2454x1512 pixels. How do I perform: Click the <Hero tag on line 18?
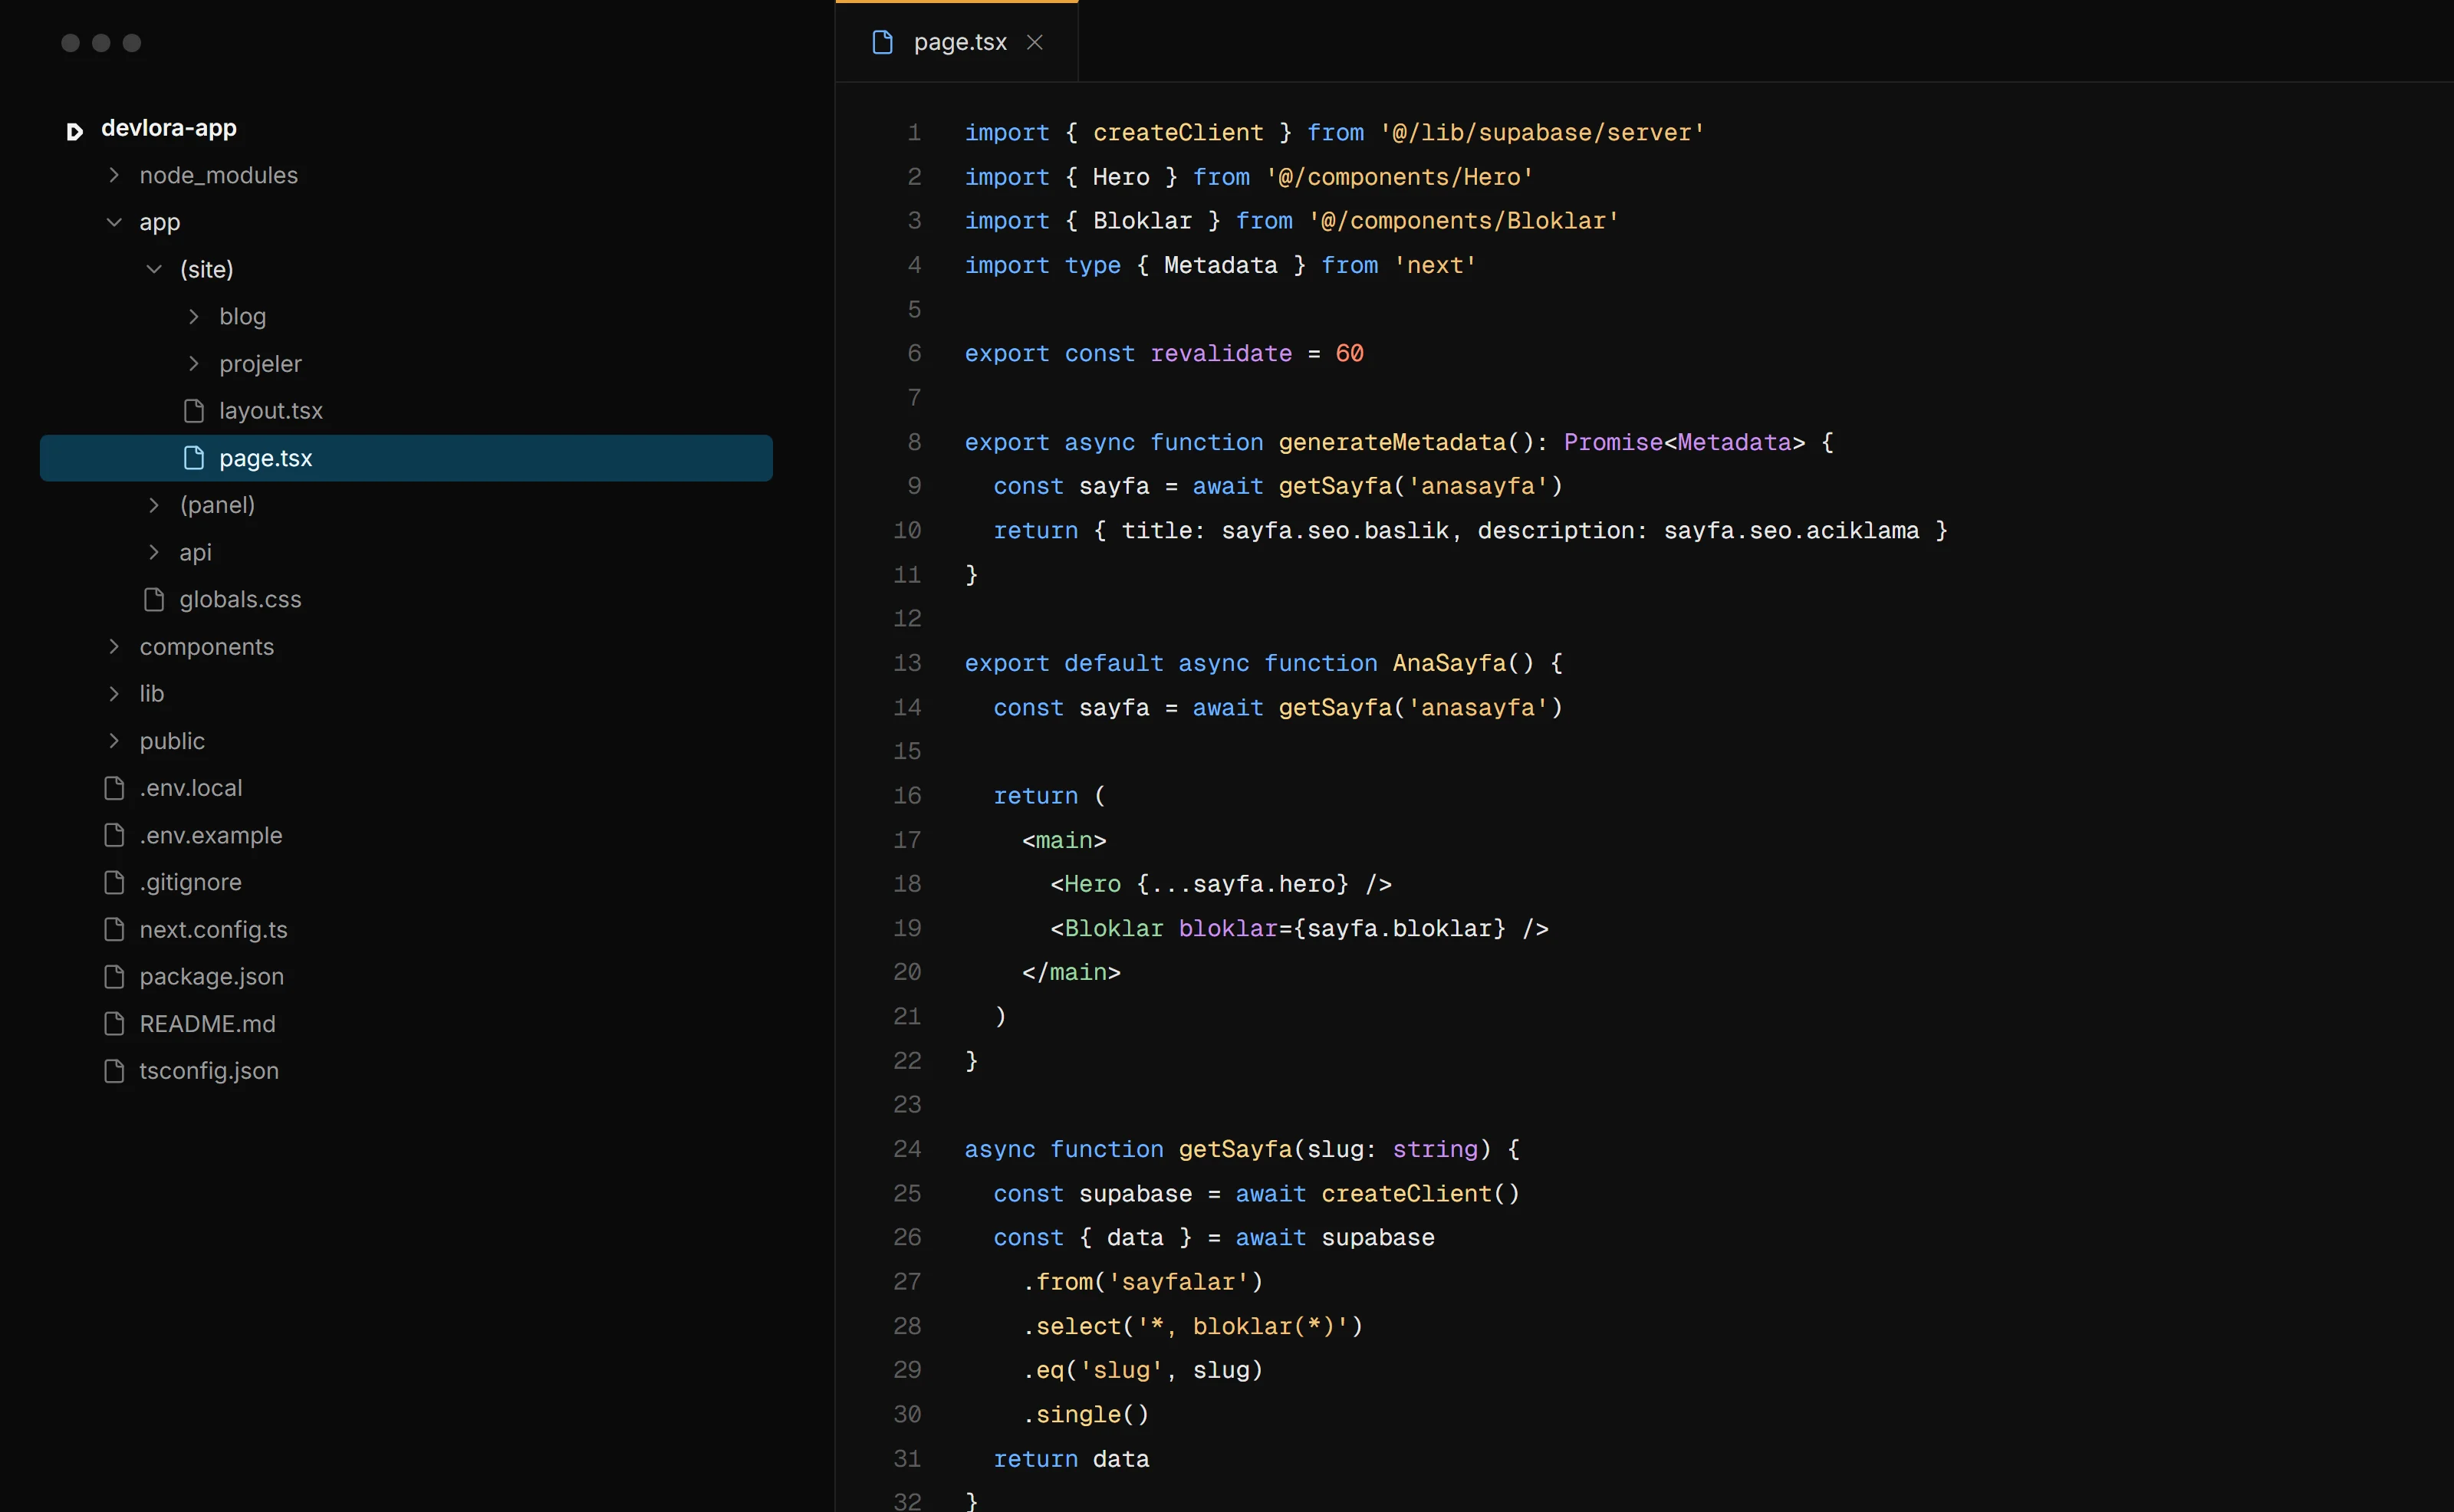[x=1085, y=884]
